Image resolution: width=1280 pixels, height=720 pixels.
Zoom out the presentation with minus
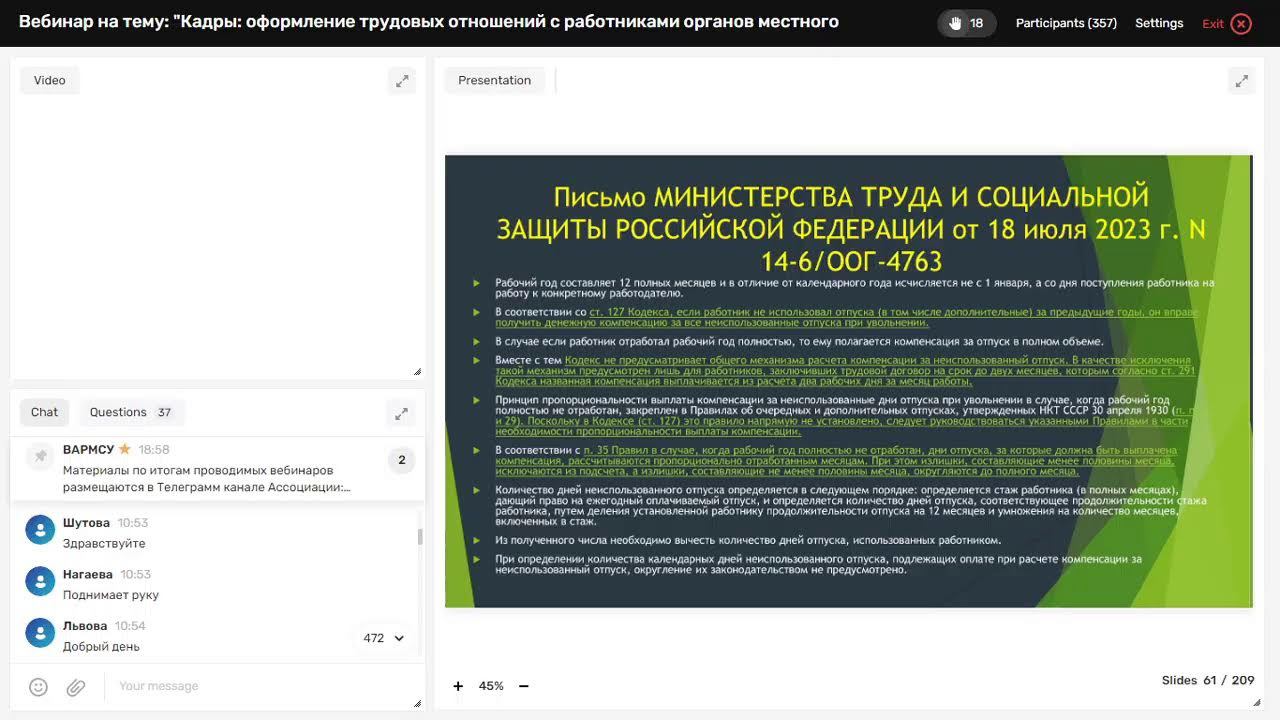tap(523, 686)
